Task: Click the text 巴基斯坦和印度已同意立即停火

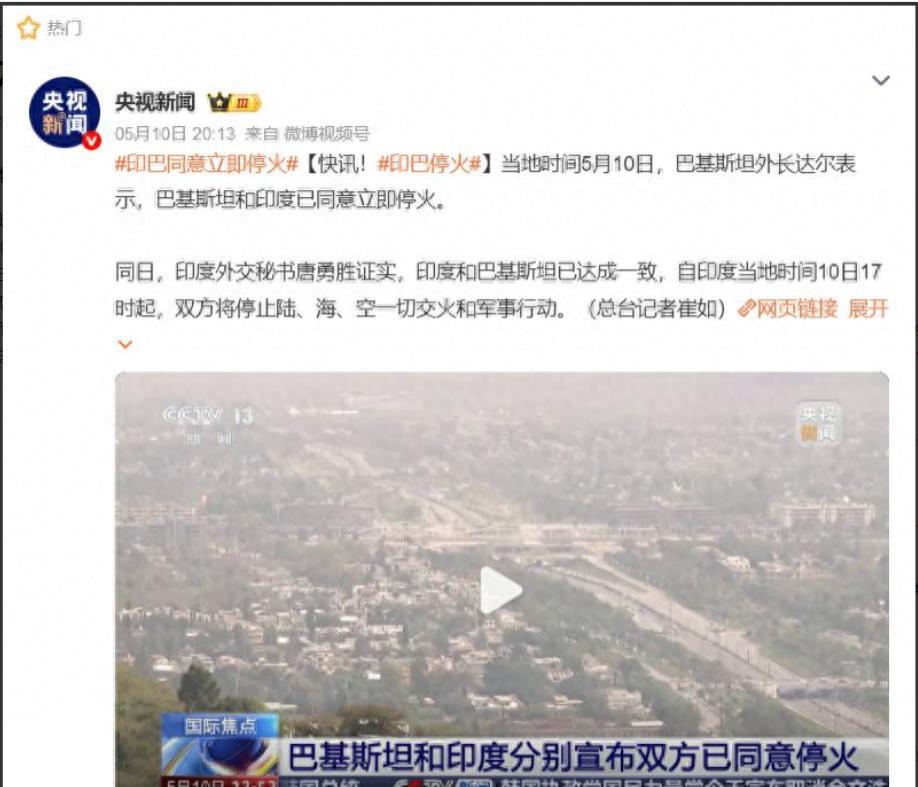Action: (x=296, y=200)
